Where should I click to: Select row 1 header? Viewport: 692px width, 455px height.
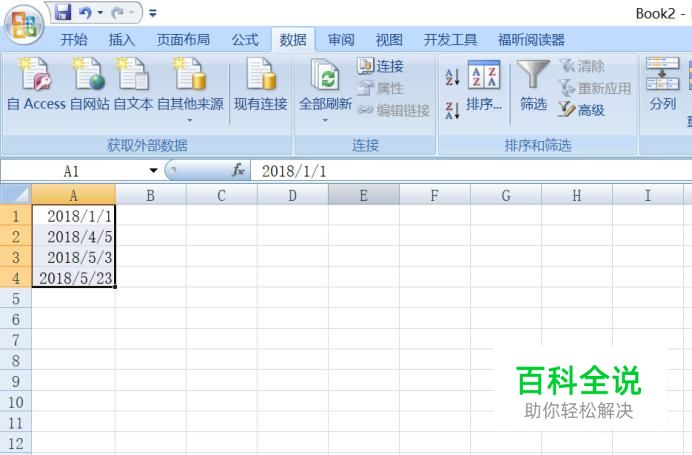click(x=16, y=215)
